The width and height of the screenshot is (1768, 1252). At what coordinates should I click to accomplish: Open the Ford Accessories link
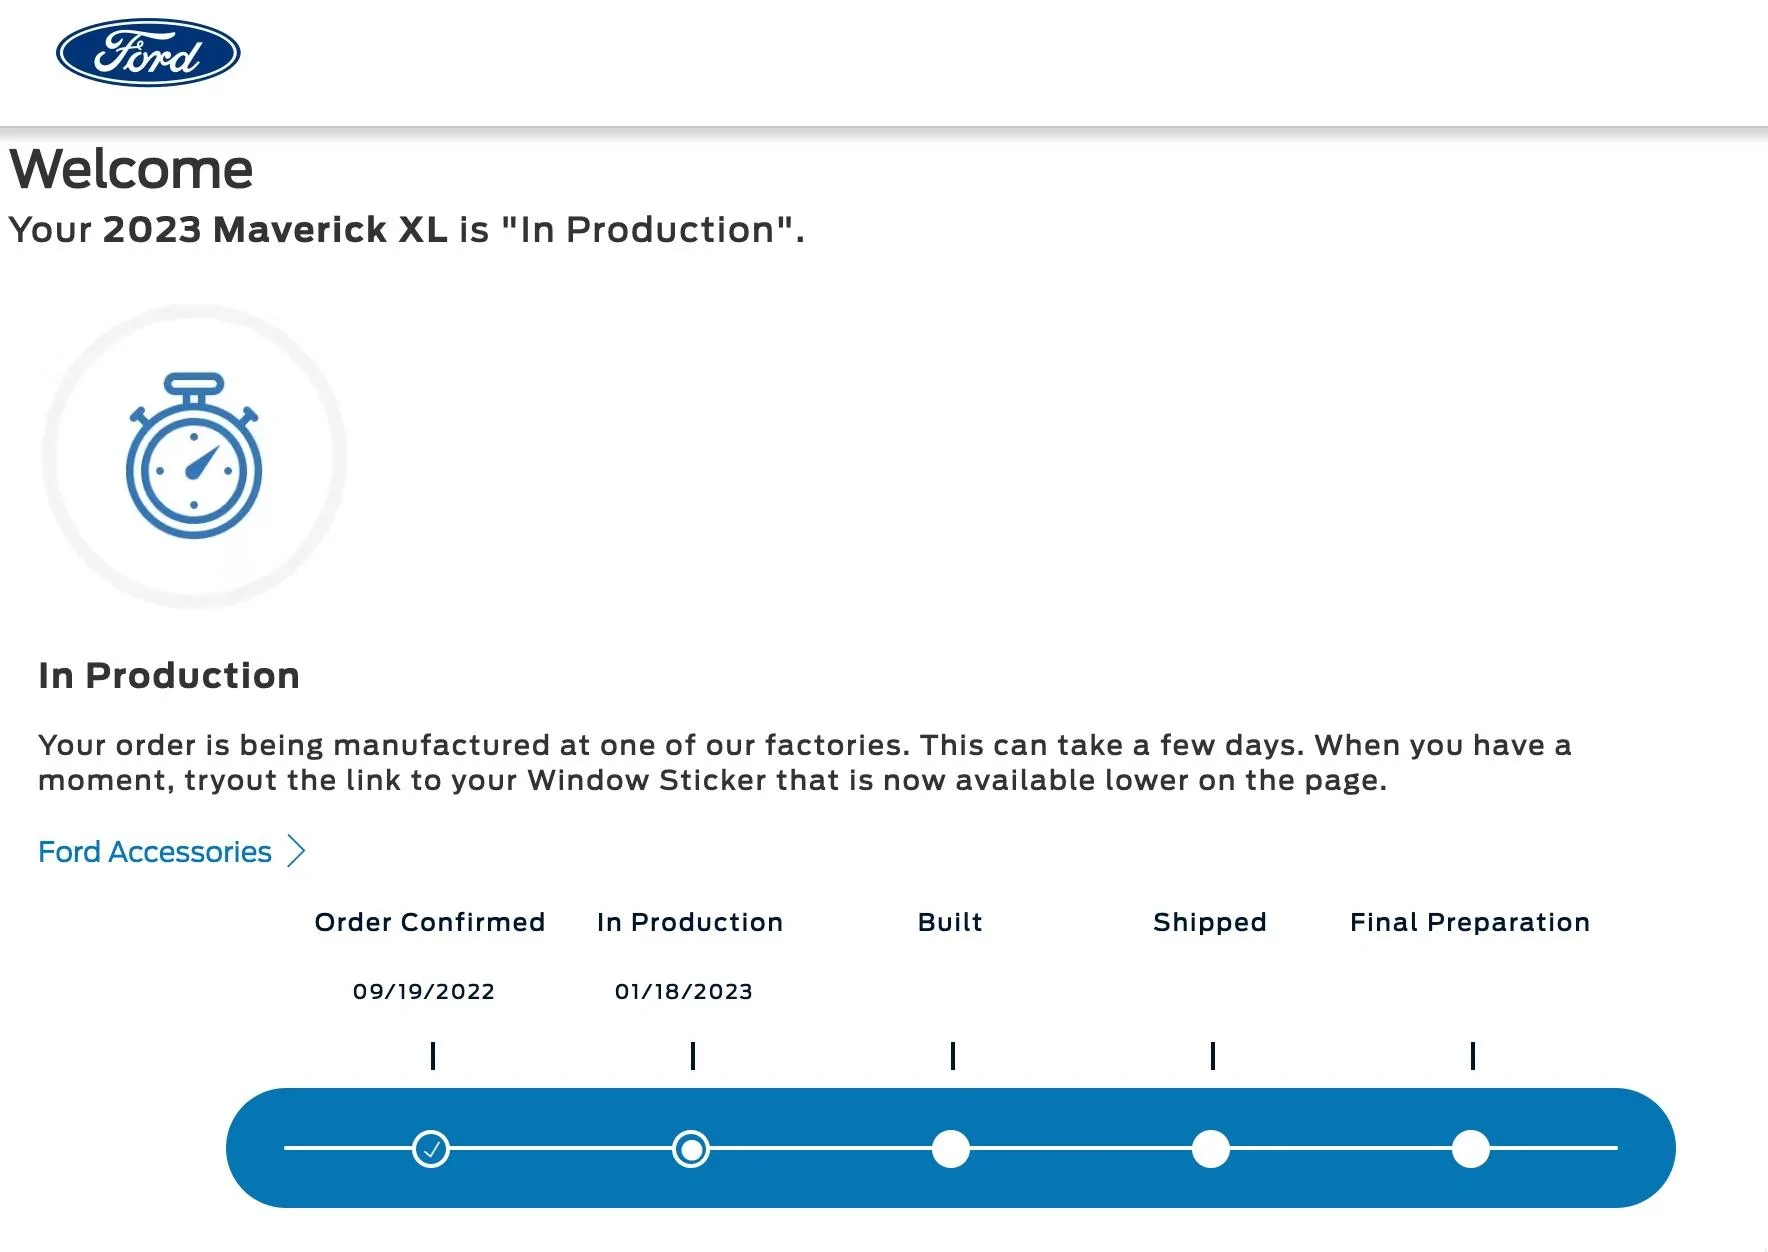[x=155, y=852]
